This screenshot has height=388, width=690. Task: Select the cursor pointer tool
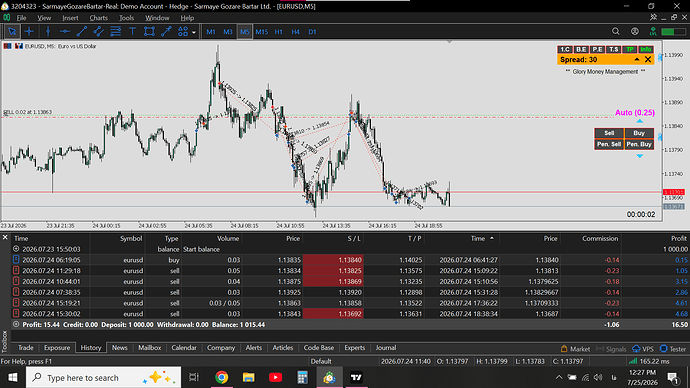click(x=12, y=32)
